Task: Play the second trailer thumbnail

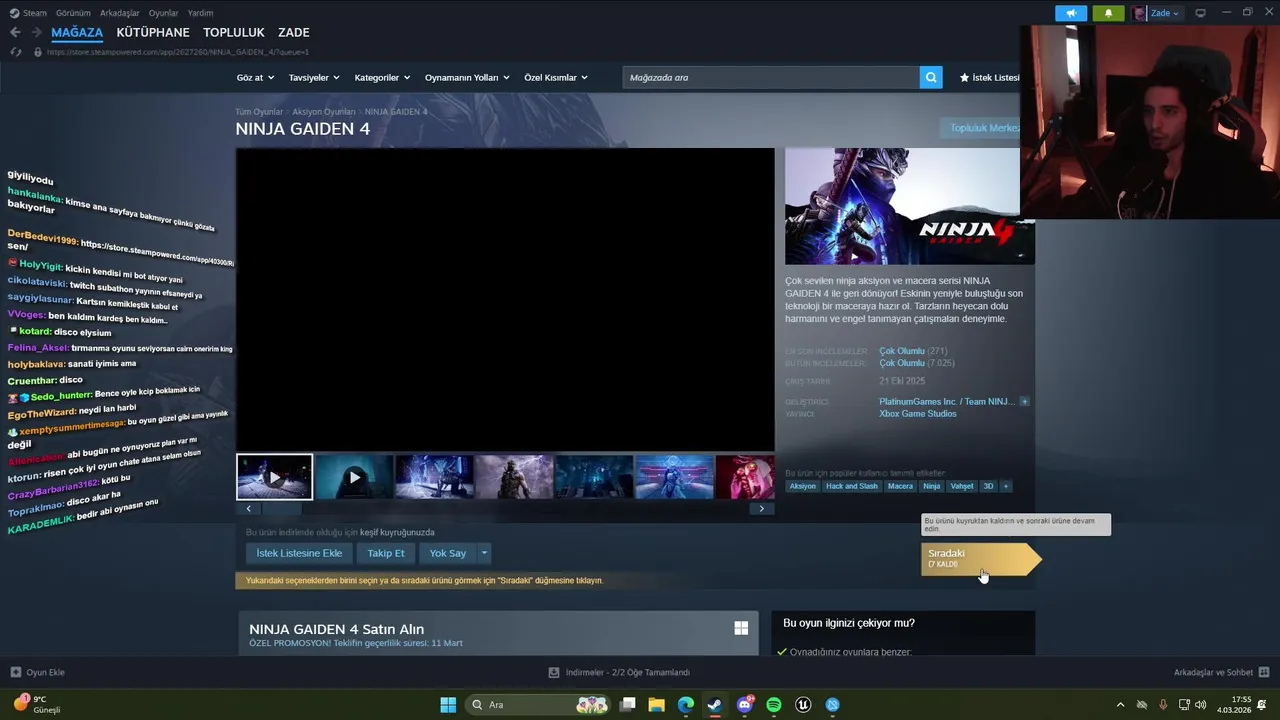Action: pos(354,477)
